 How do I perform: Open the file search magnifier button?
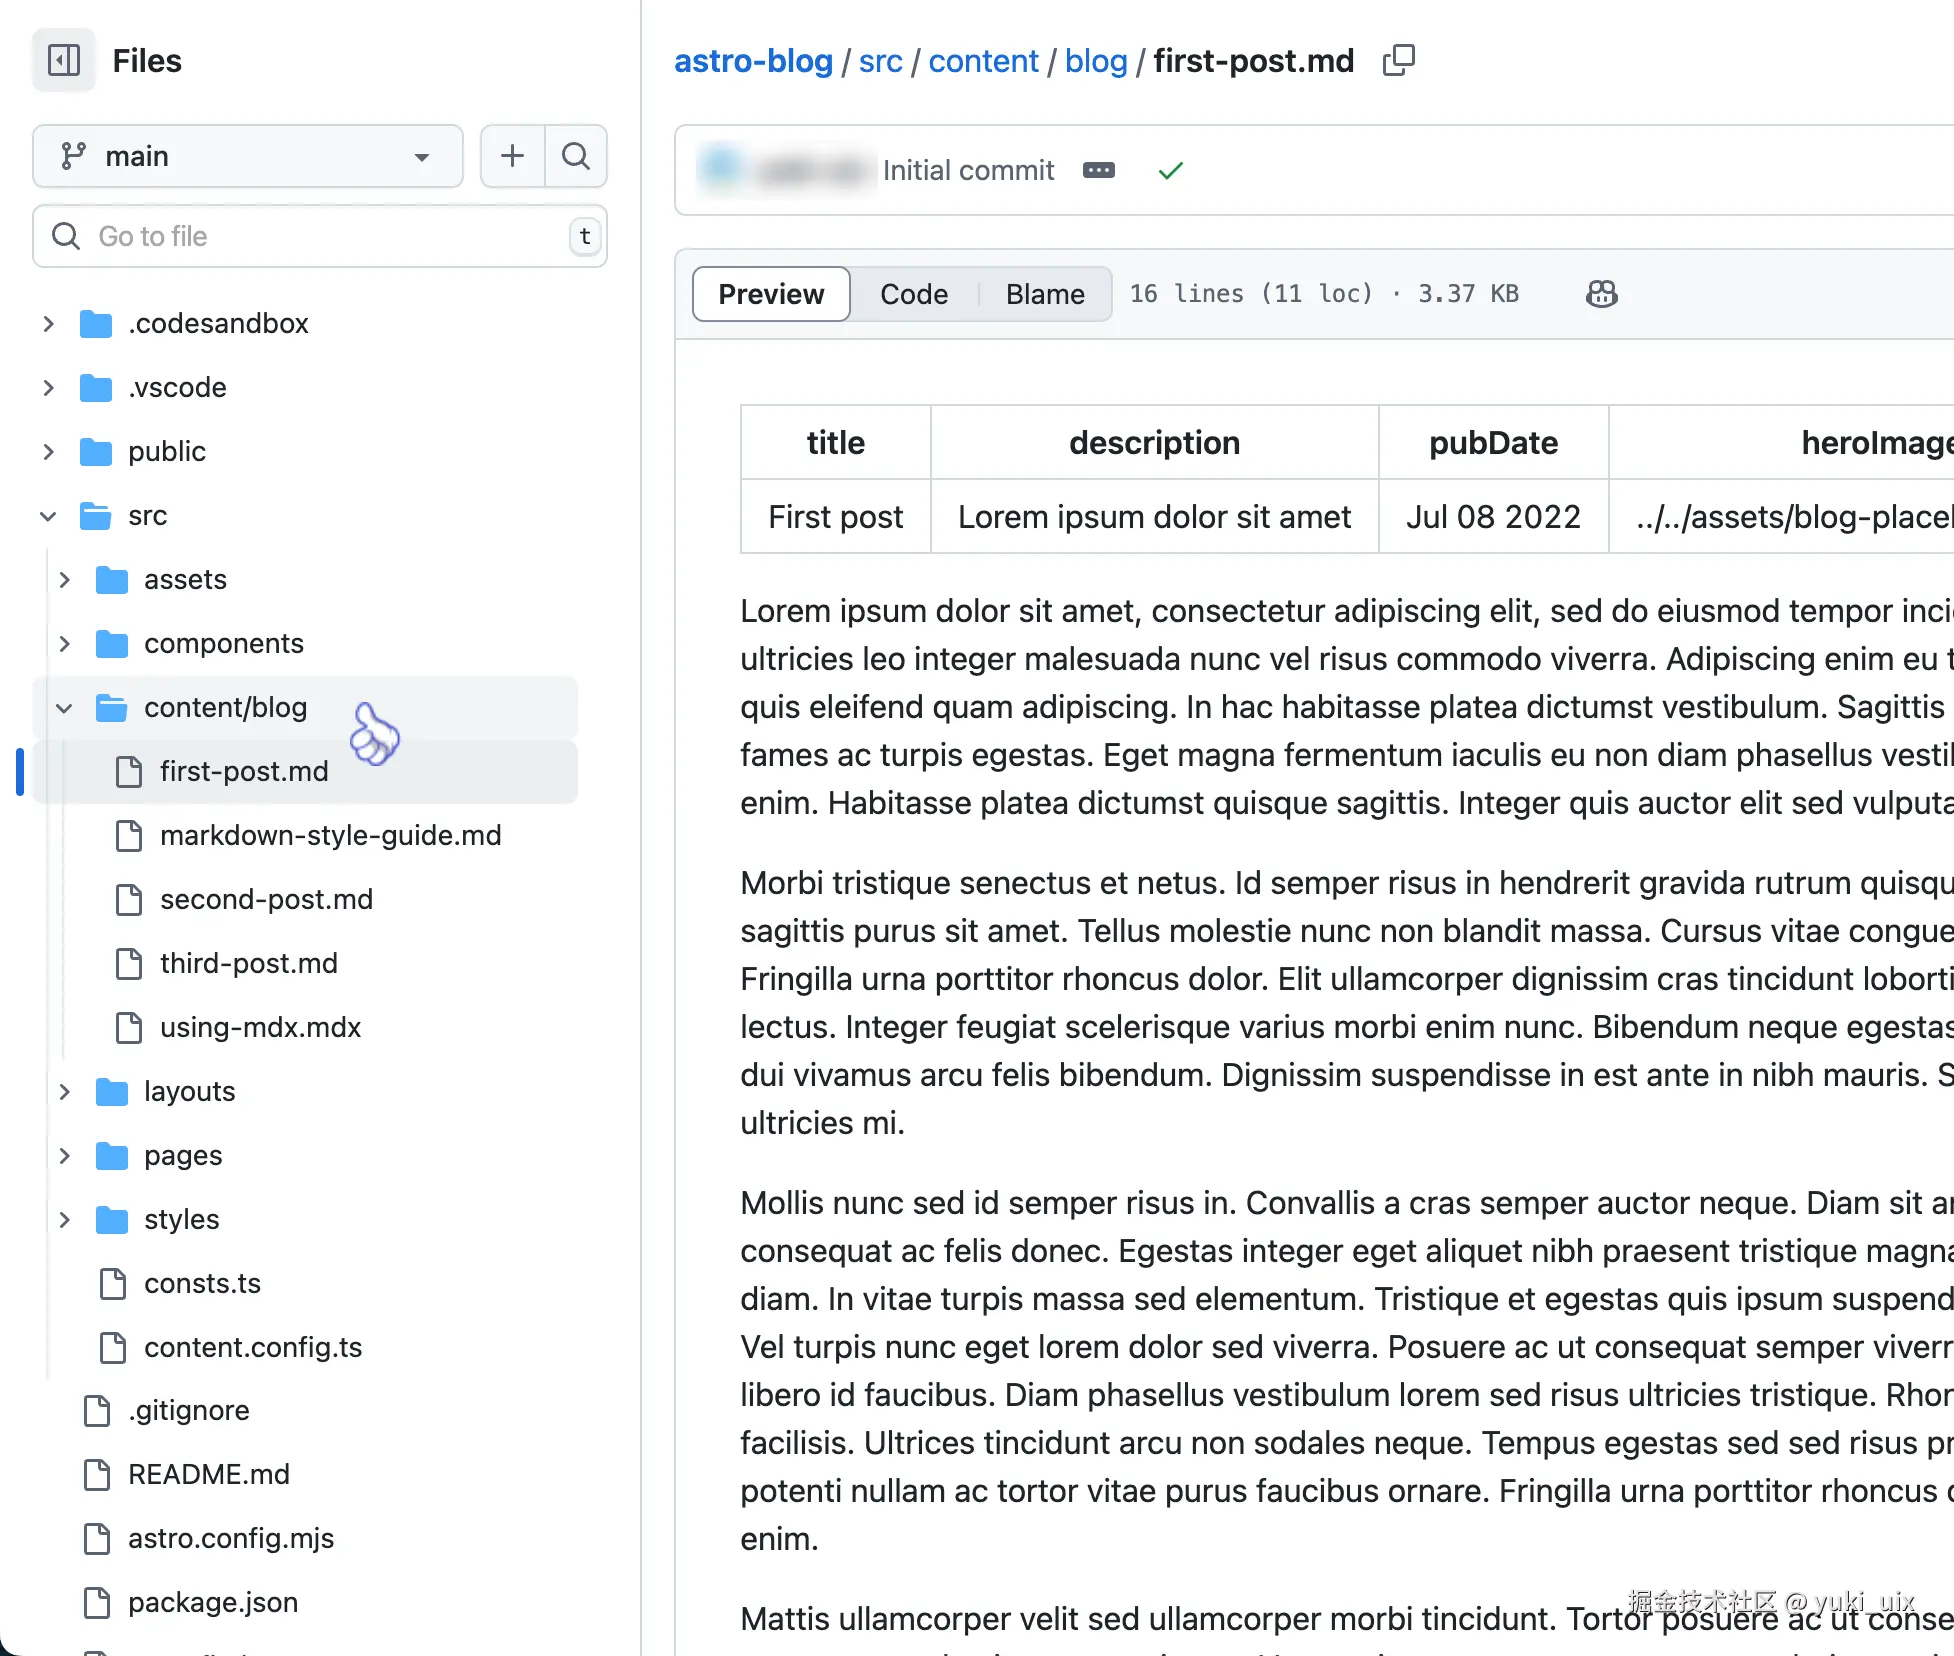point(576,156)
